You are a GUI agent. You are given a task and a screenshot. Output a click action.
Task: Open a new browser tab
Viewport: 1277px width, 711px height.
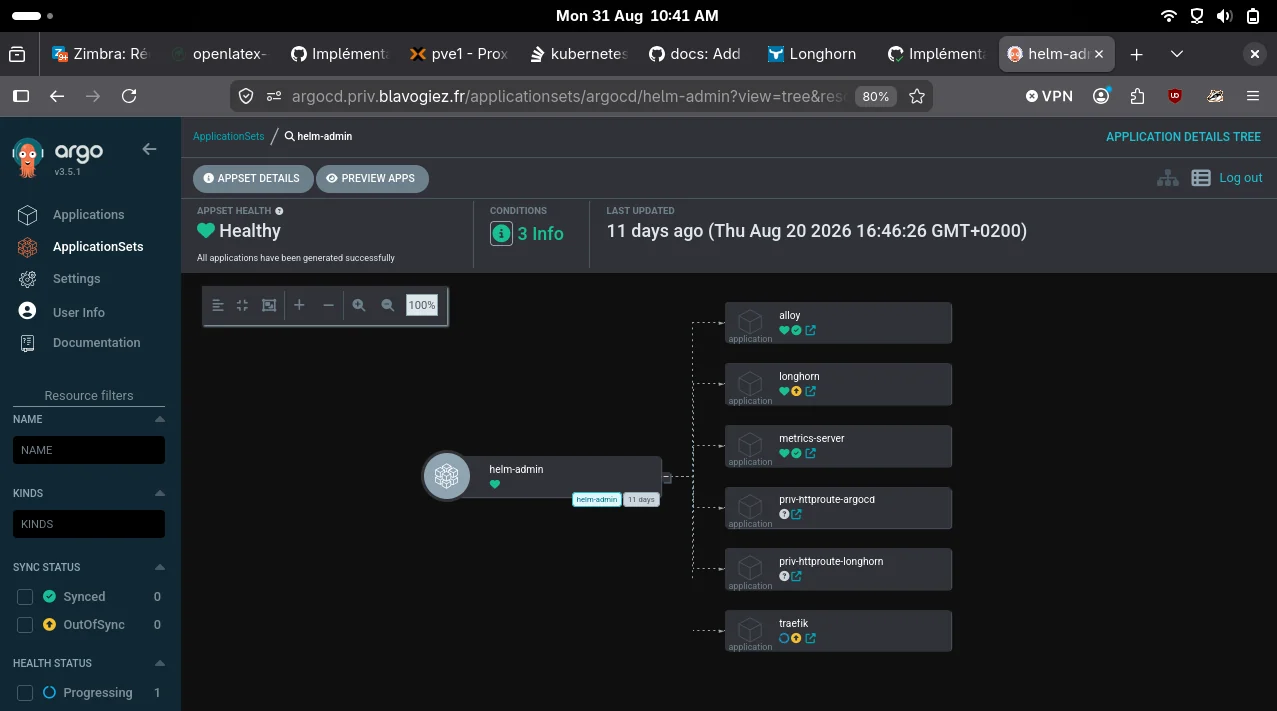pos(1136,54)
